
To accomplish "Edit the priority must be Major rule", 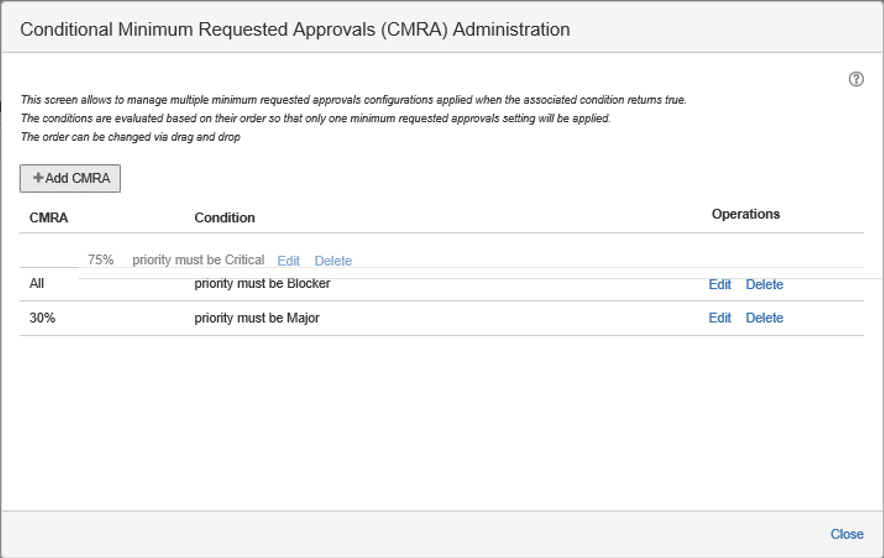I will pos(720,318).
